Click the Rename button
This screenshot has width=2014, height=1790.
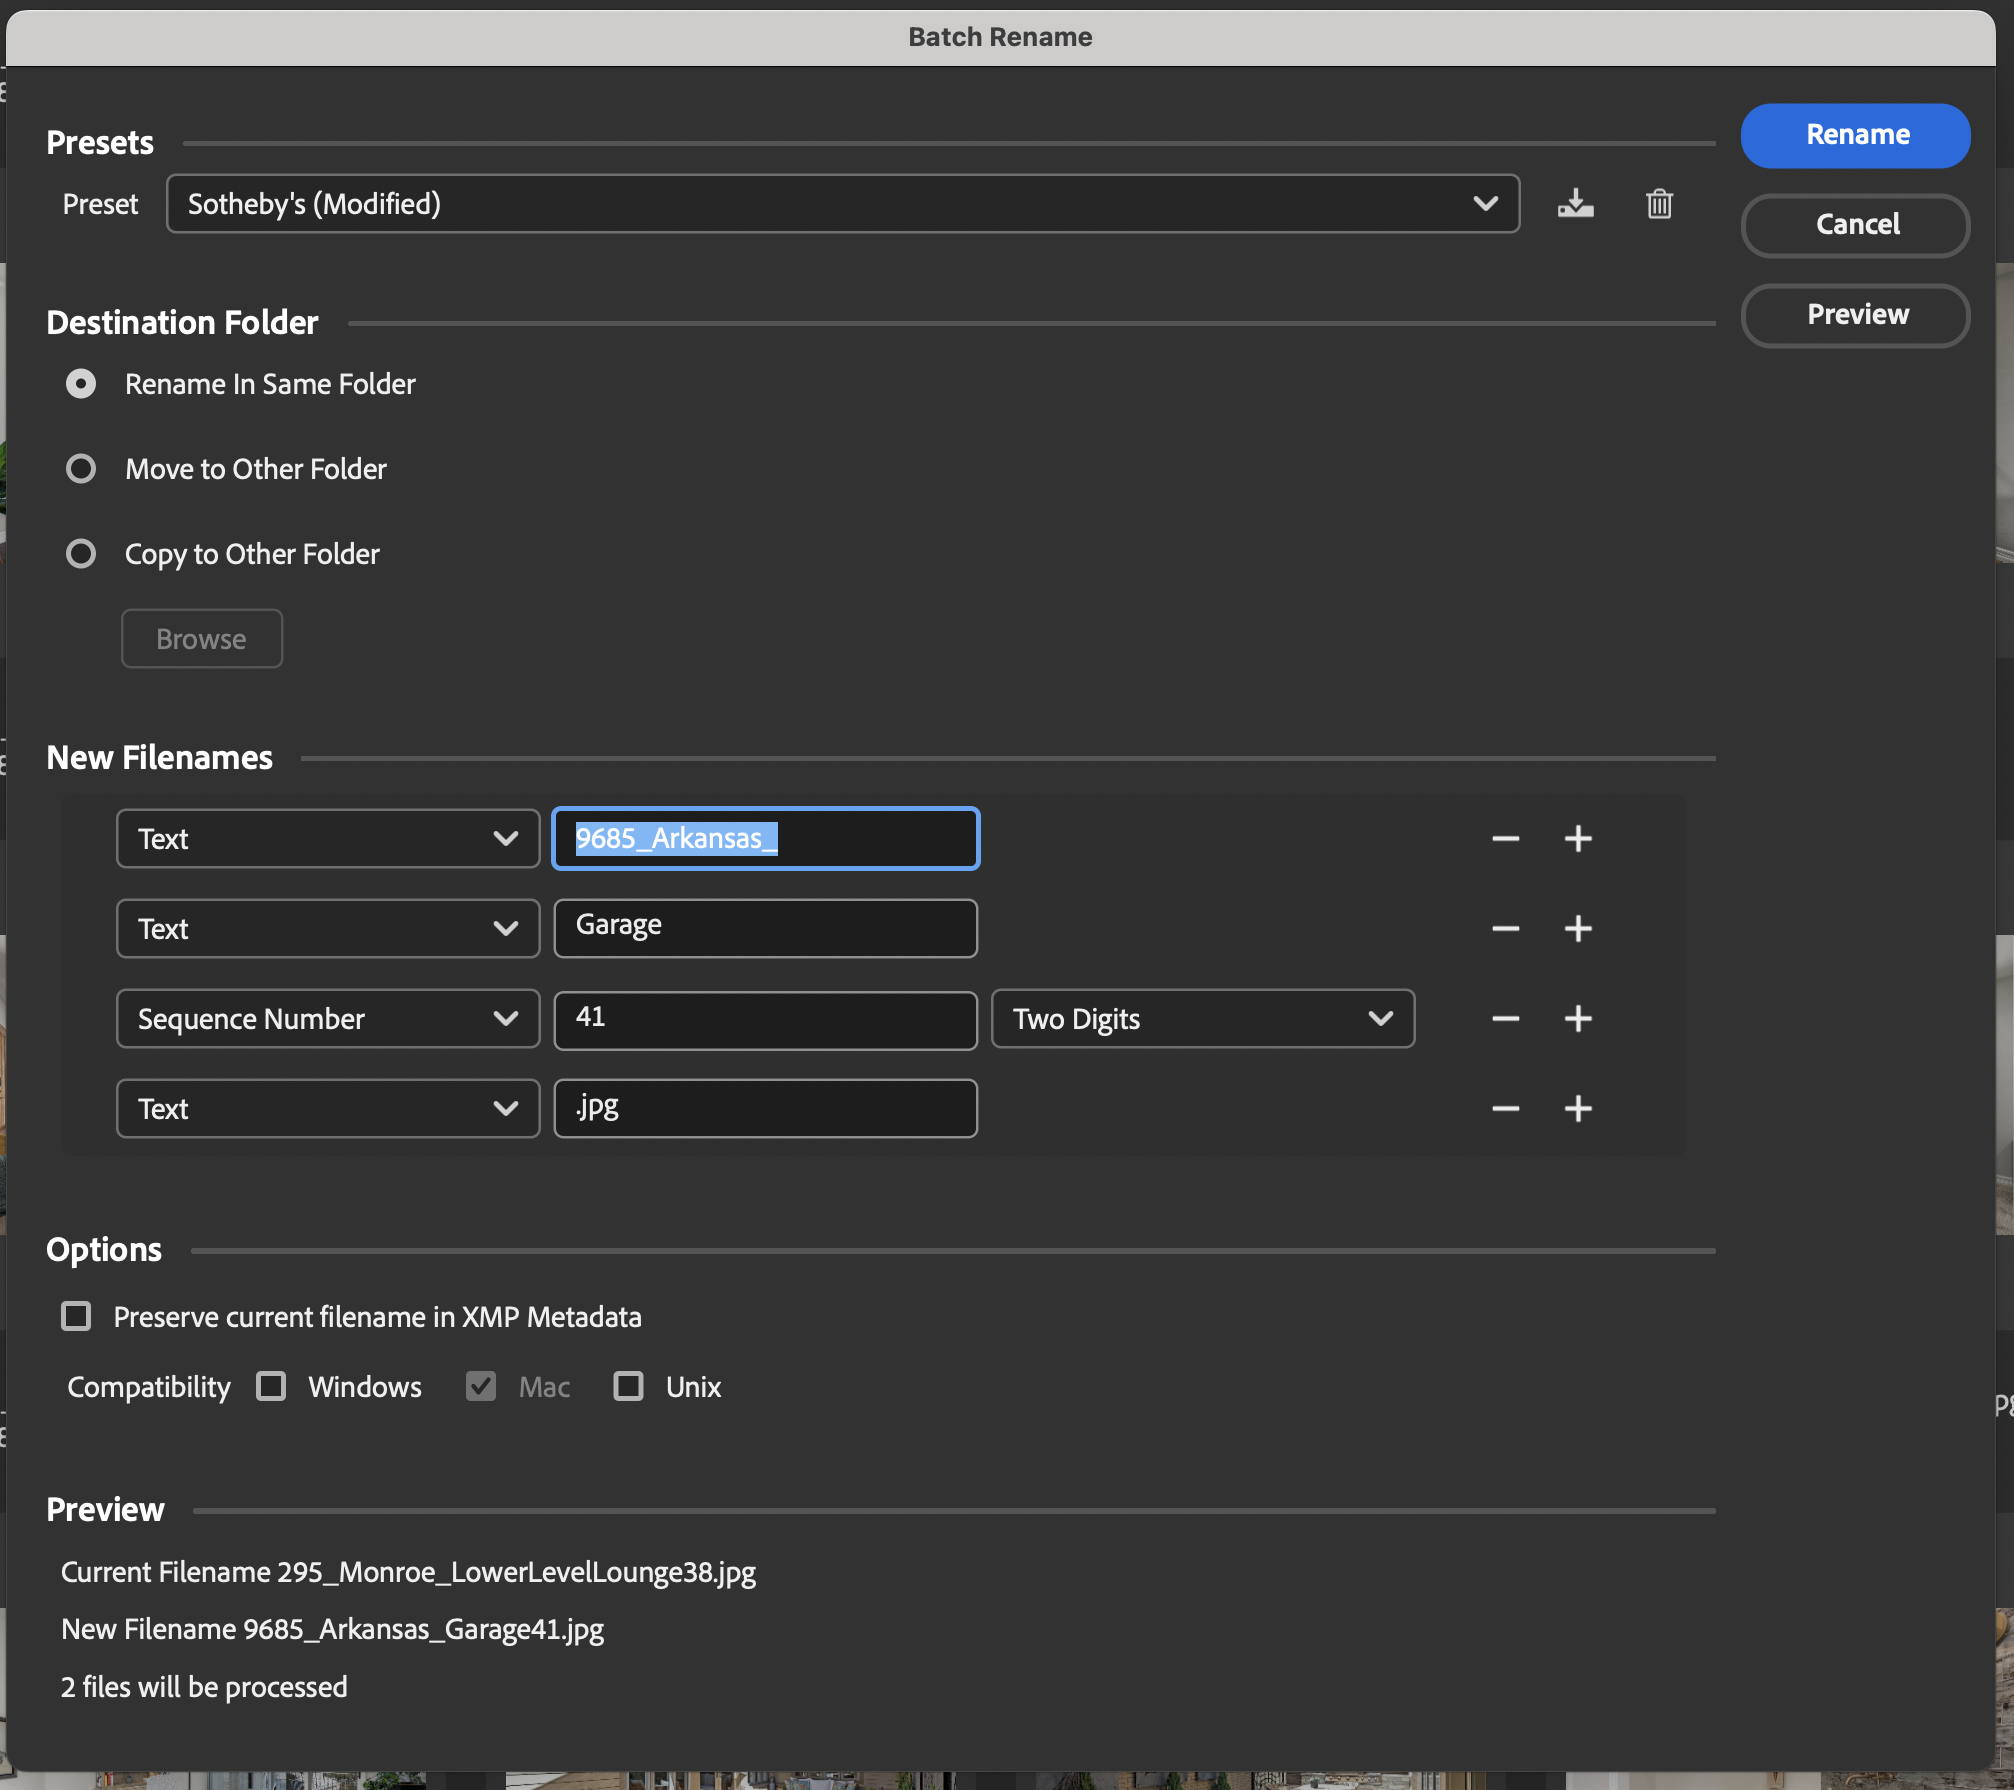[1855, 134]
